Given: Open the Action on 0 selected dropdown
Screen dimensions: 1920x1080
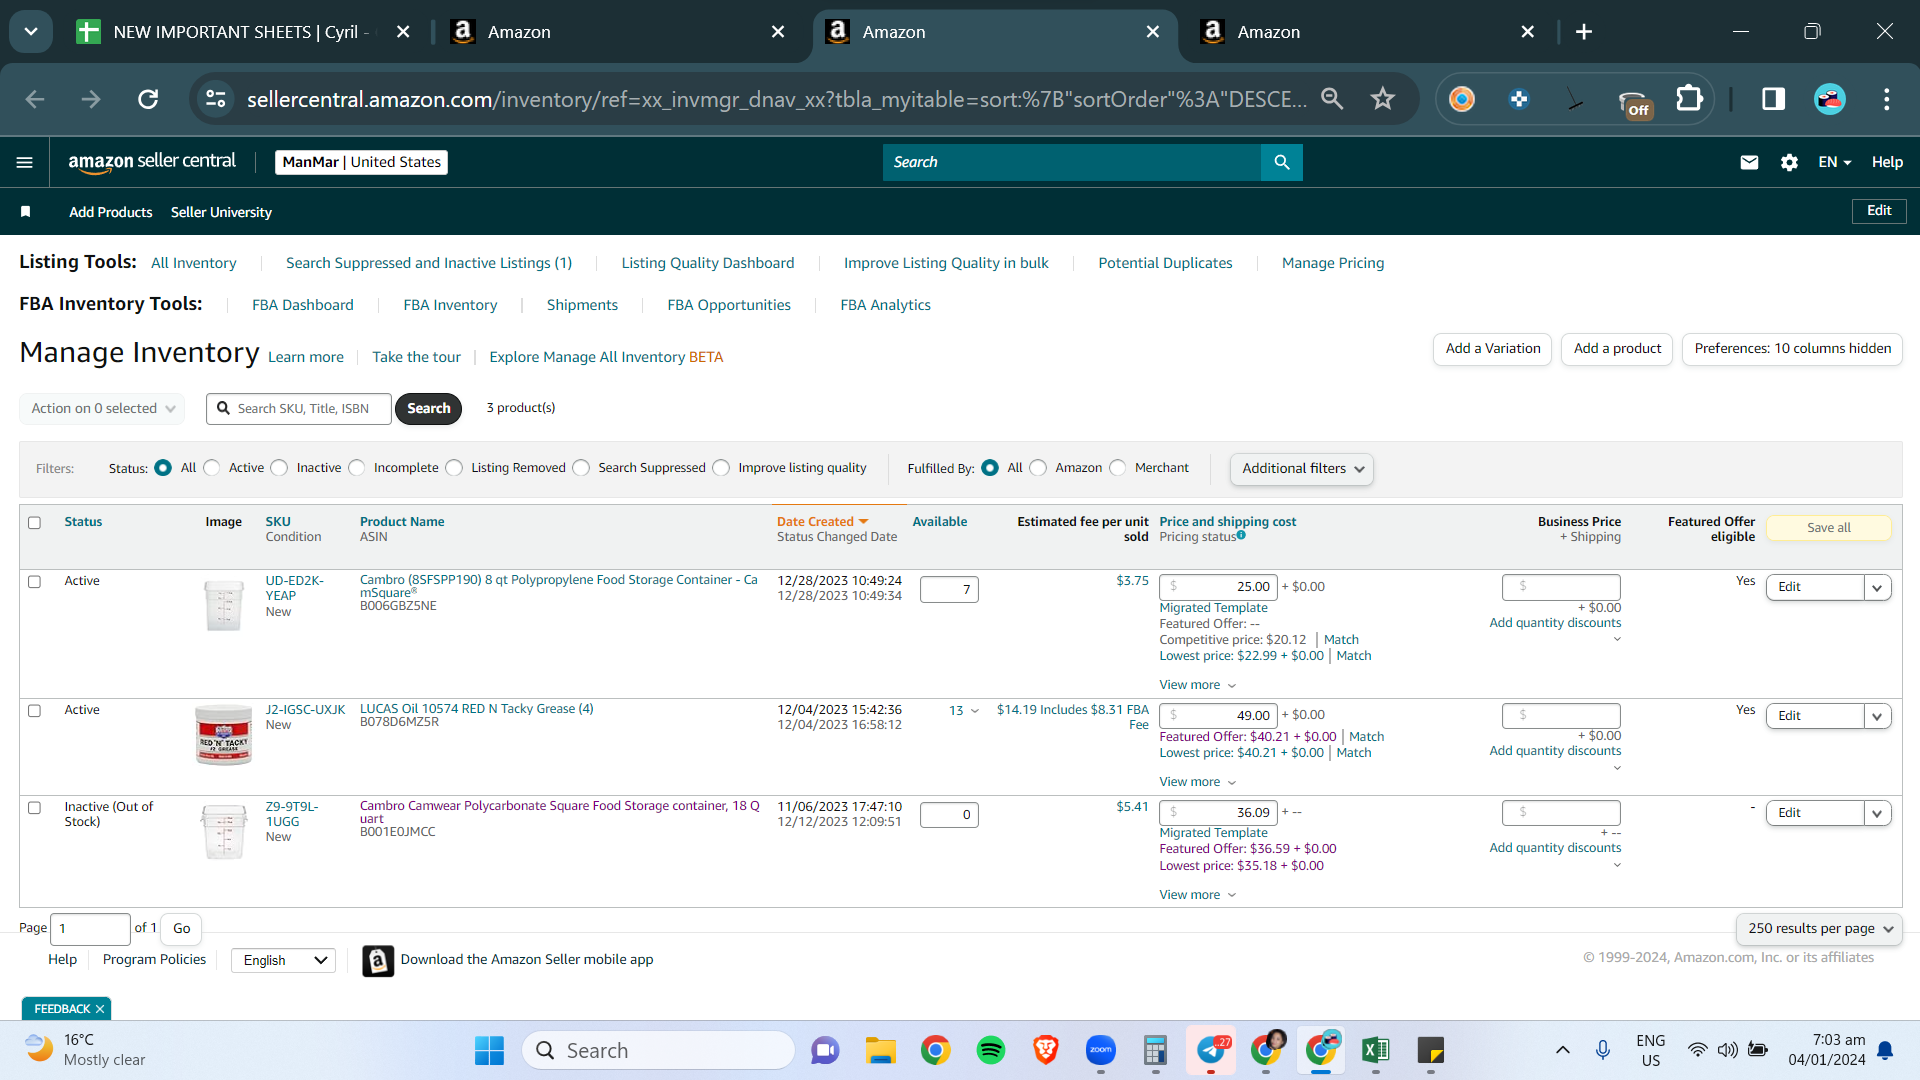Looking at the screenshot, I should 102,409.
